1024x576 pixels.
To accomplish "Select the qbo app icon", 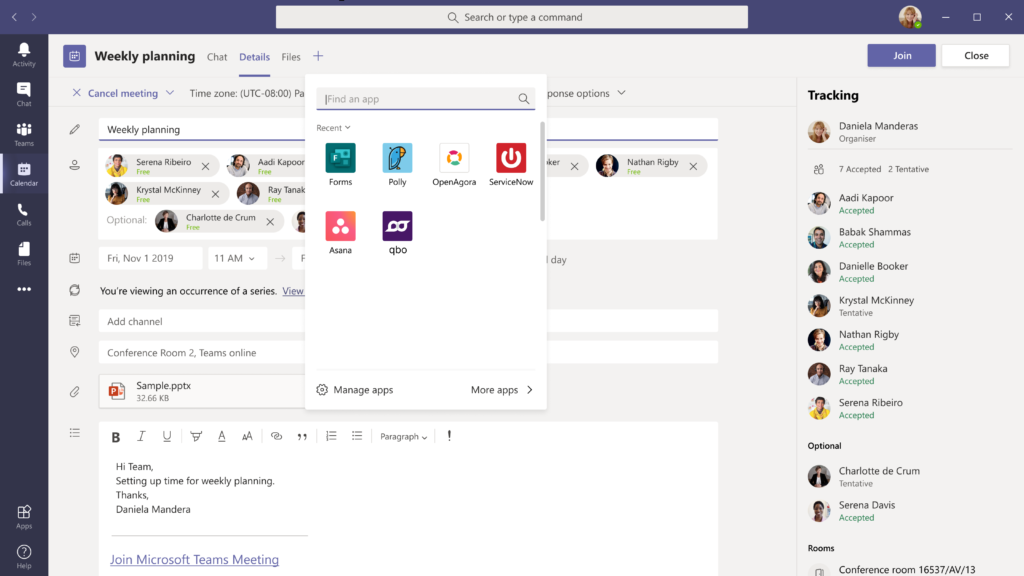I will click(x=397, y=227).
